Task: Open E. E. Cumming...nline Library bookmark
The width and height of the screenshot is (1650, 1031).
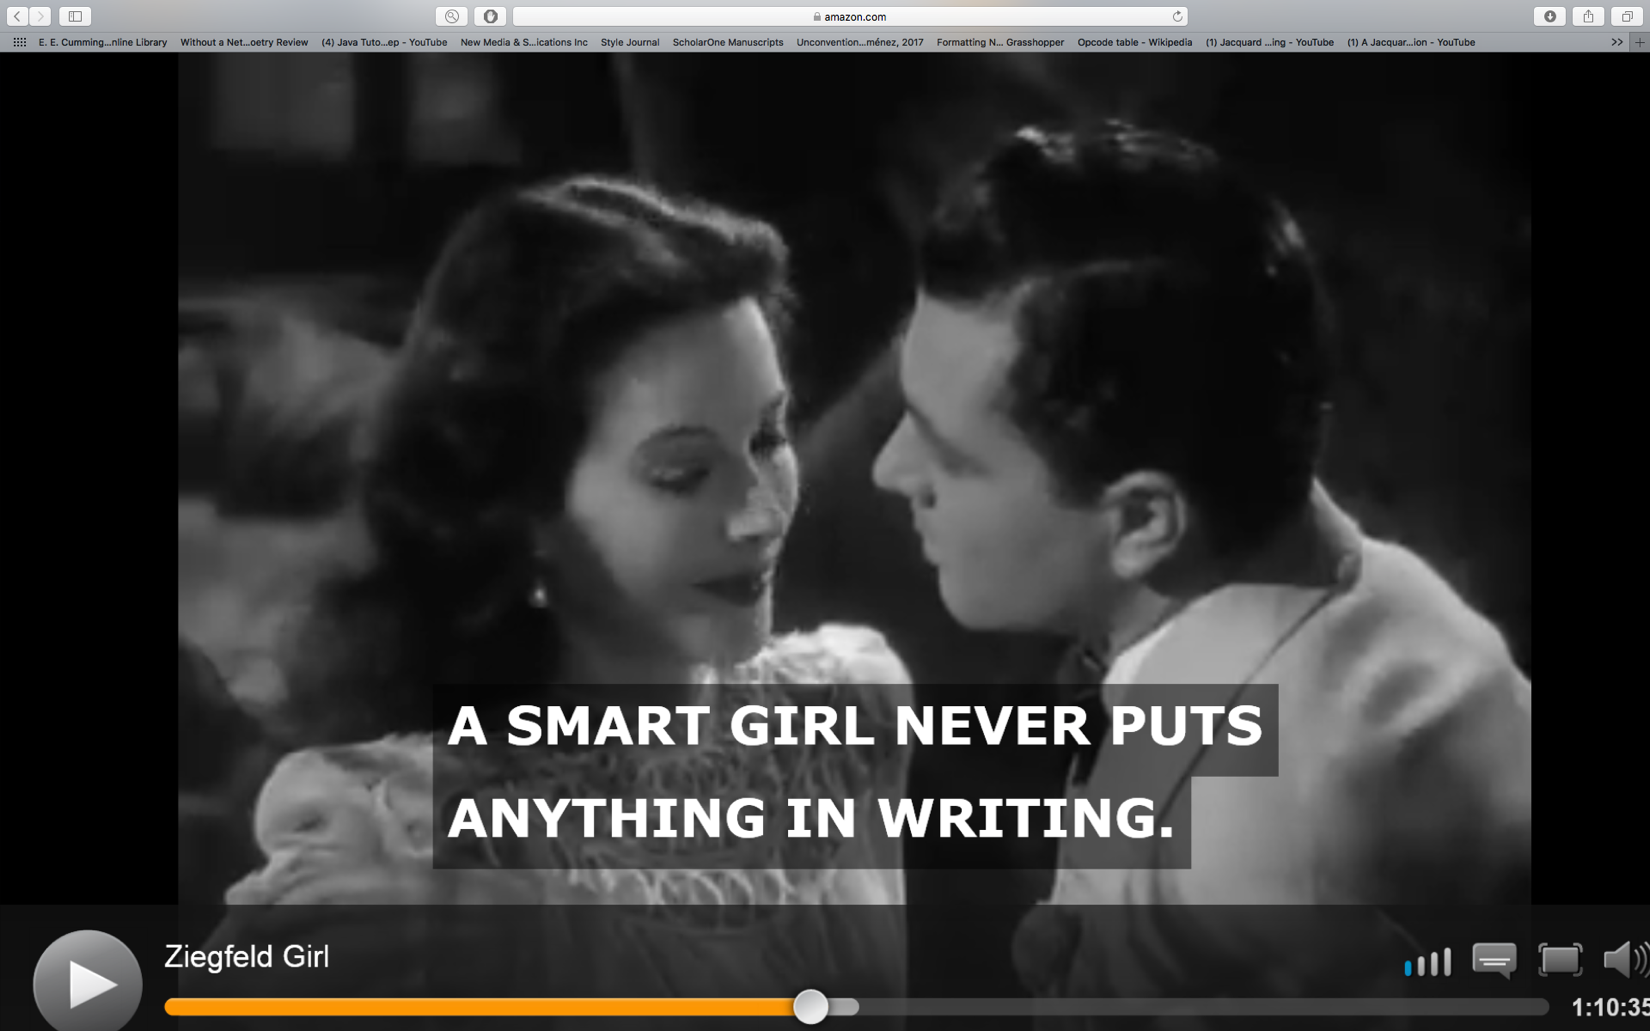Action: [102, 42]
